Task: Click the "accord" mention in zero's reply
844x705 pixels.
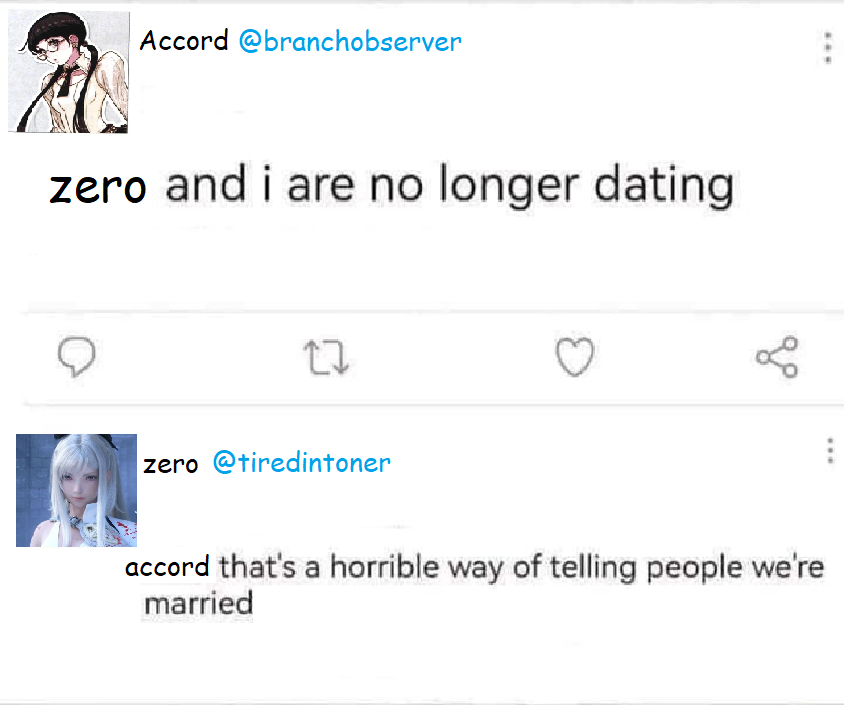Action: coord(167,568)
